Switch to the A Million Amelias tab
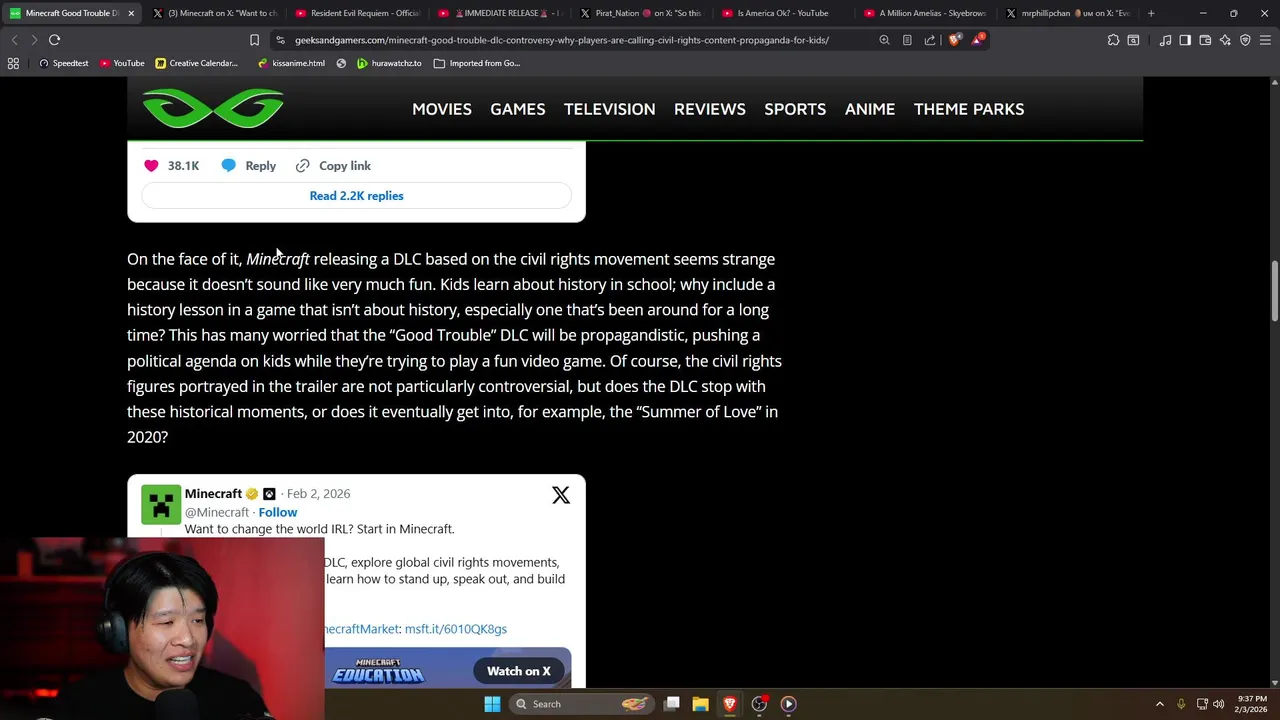 pyautogui.click(x=925, y=13)
